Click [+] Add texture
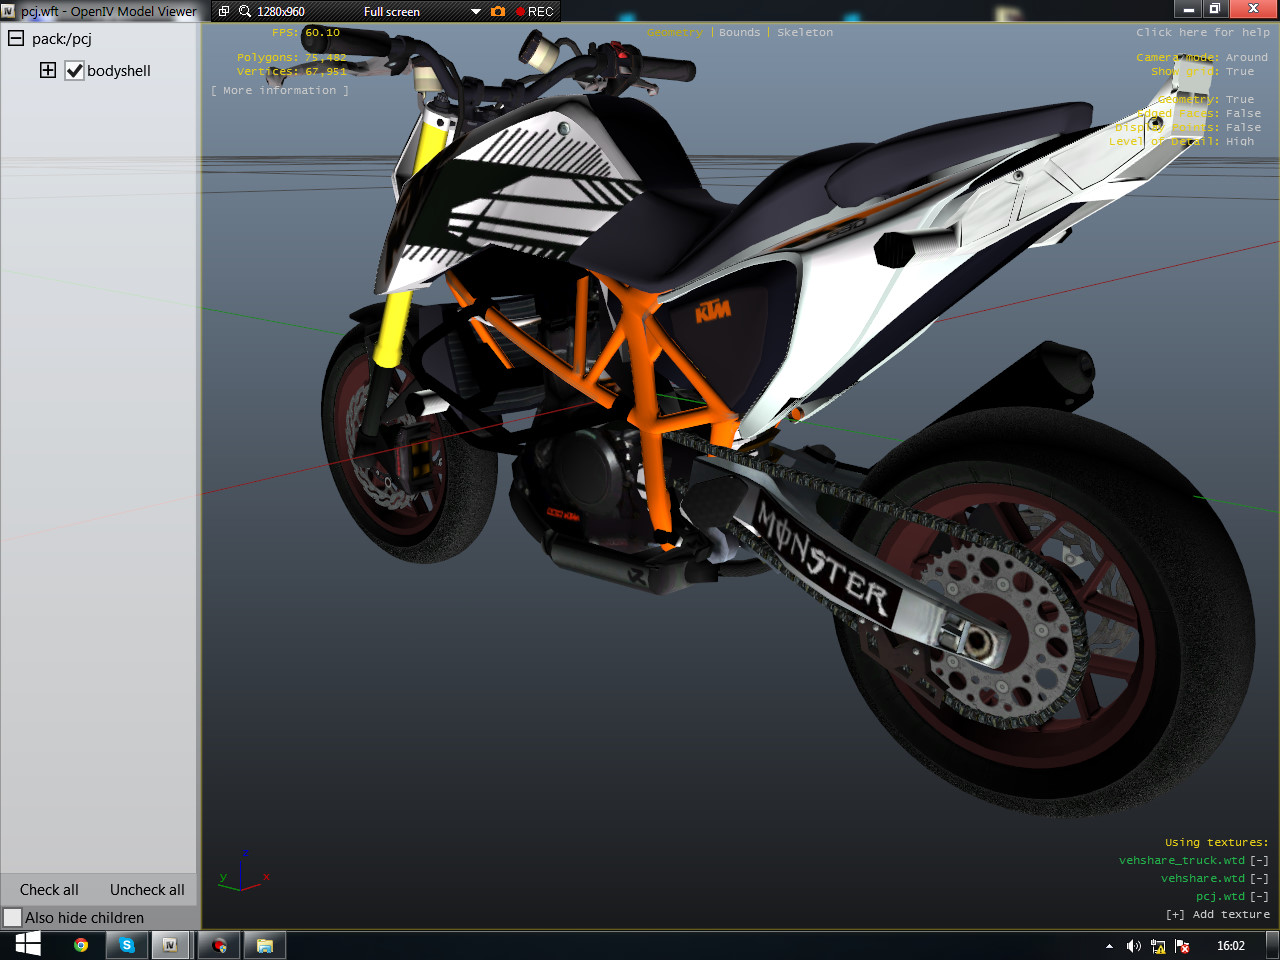1280x960 pixels. (1218, 914)
